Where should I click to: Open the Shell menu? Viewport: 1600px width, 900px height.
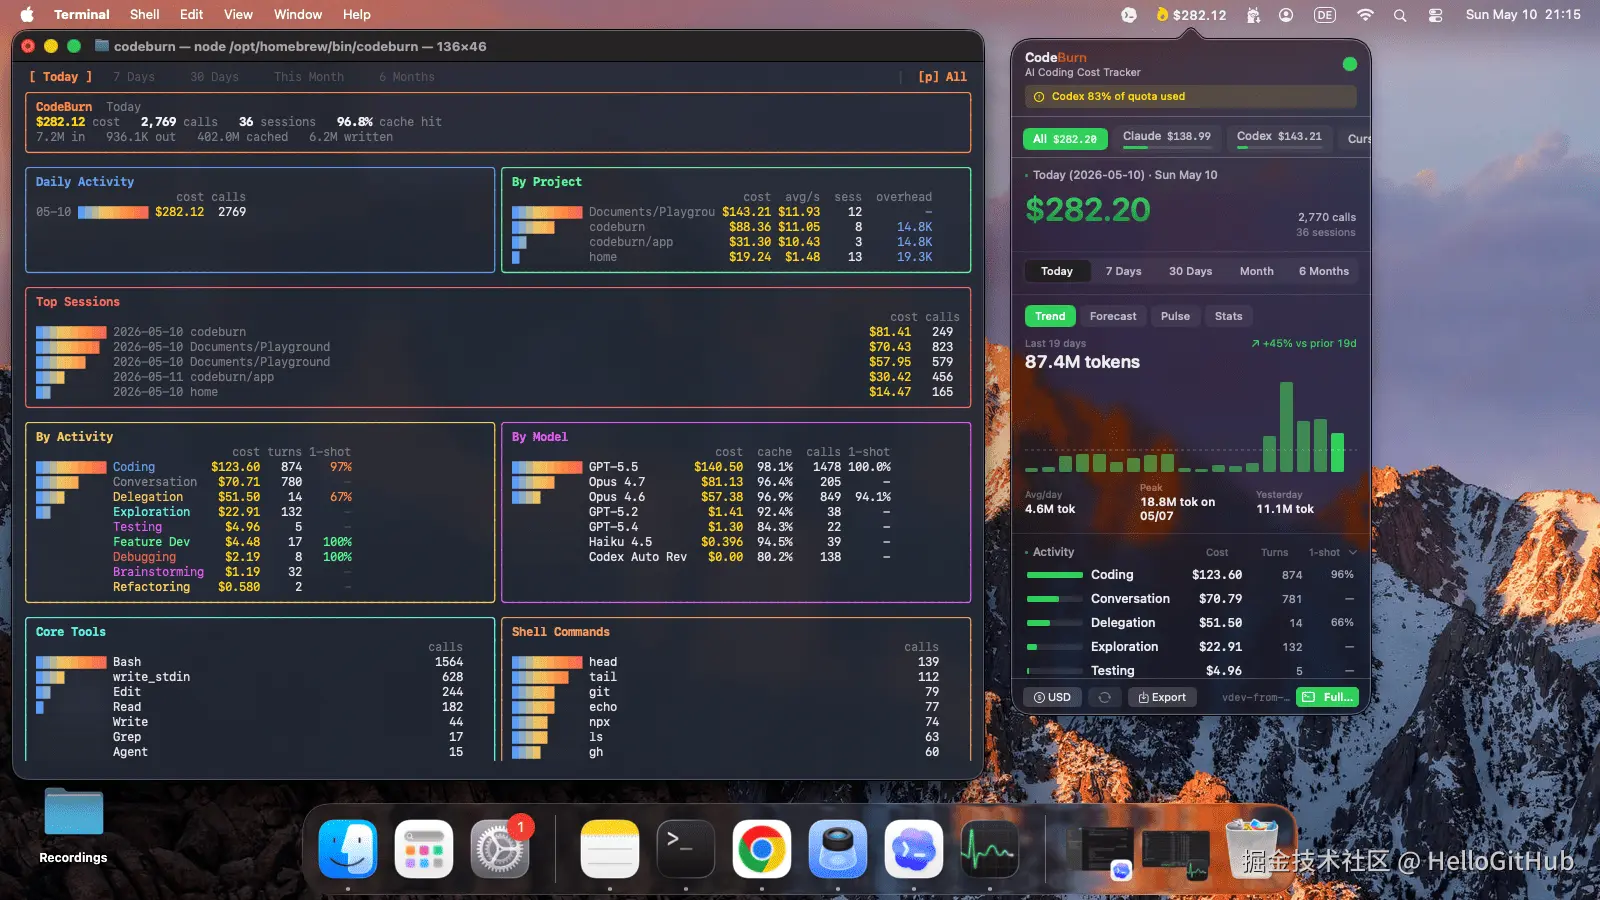[144, 14]
